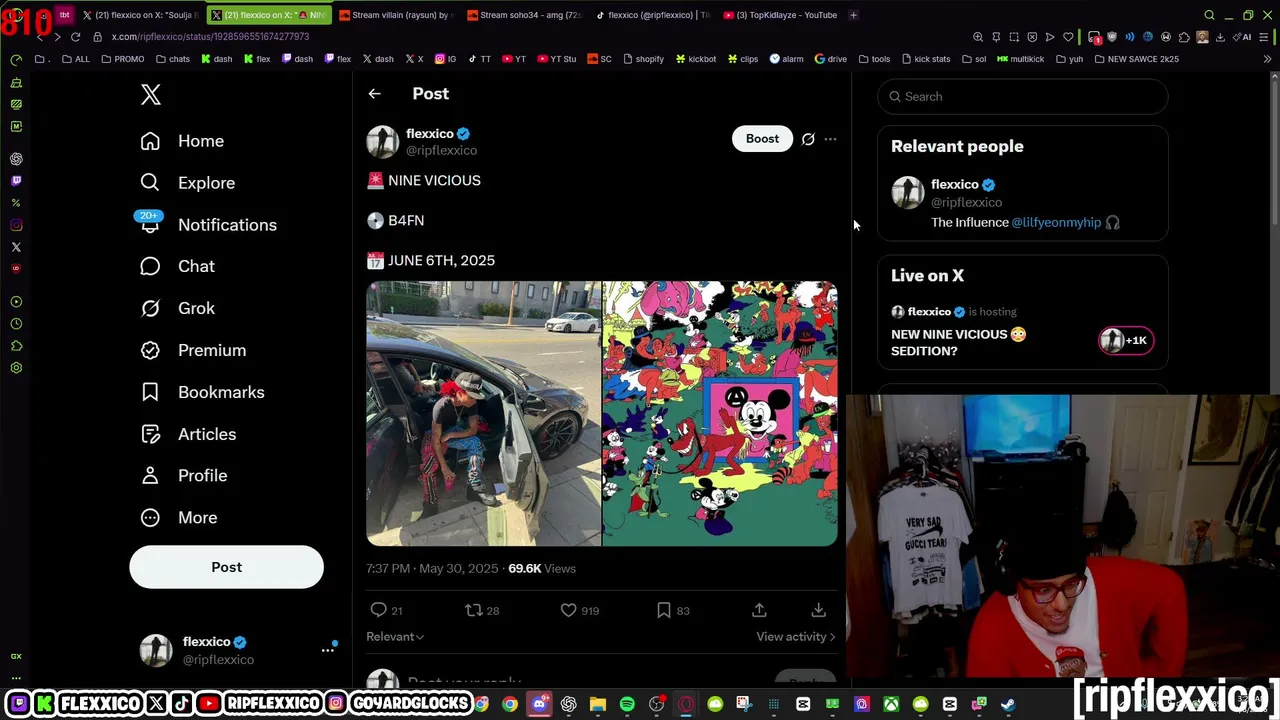Open Articles in the navigation menu

pyautogui.click(x=188, y=434)
